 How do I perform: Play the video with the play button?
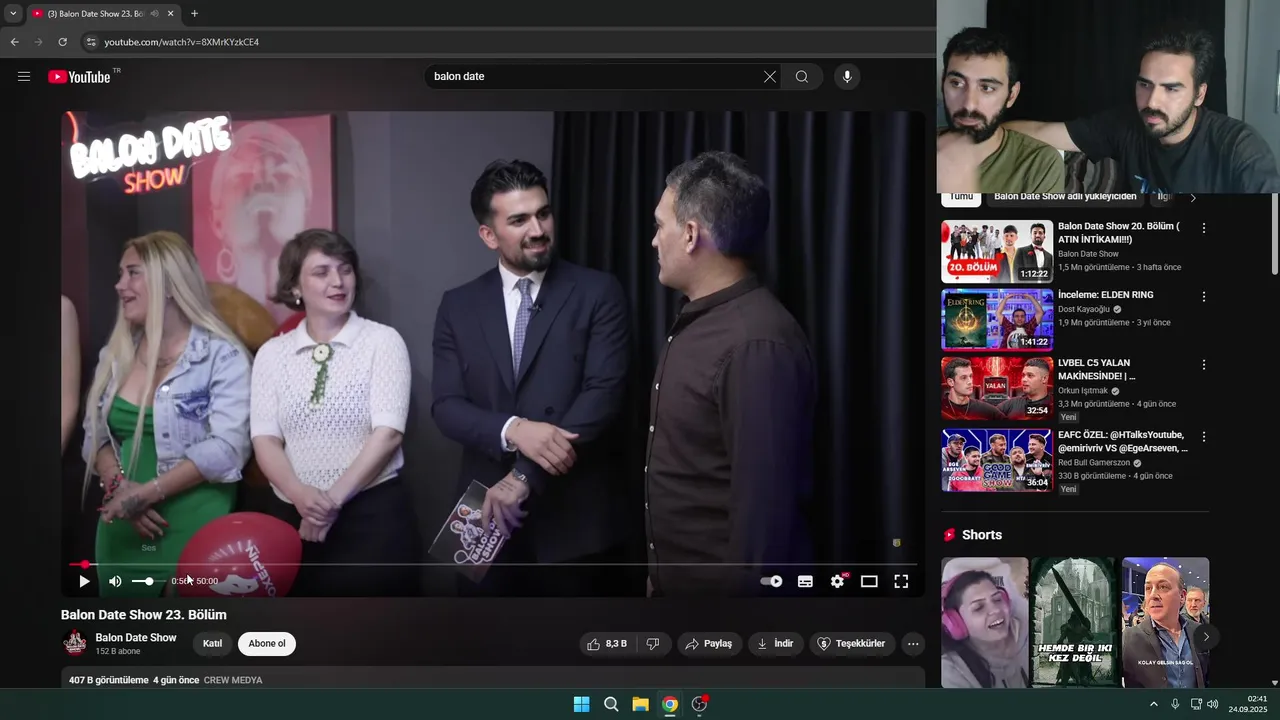pos(84,581)
